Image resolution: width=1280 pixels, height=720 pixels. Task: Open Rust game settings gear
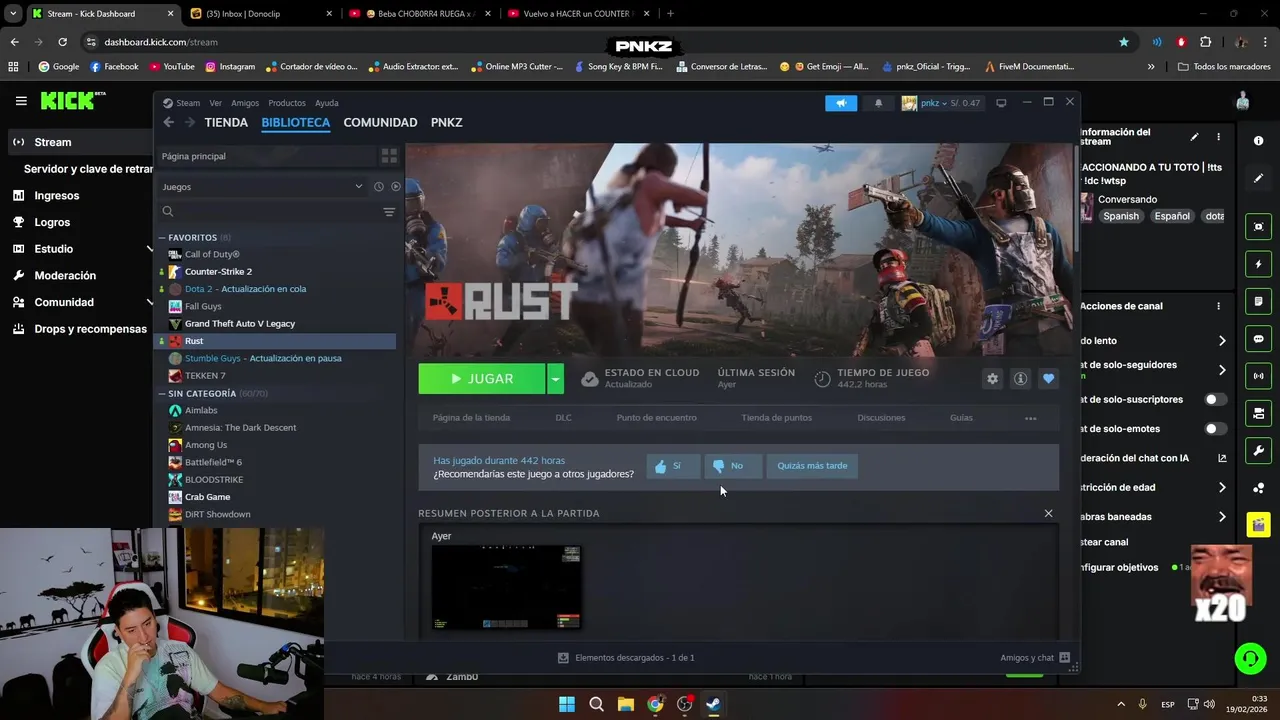(x=992, y=379)
